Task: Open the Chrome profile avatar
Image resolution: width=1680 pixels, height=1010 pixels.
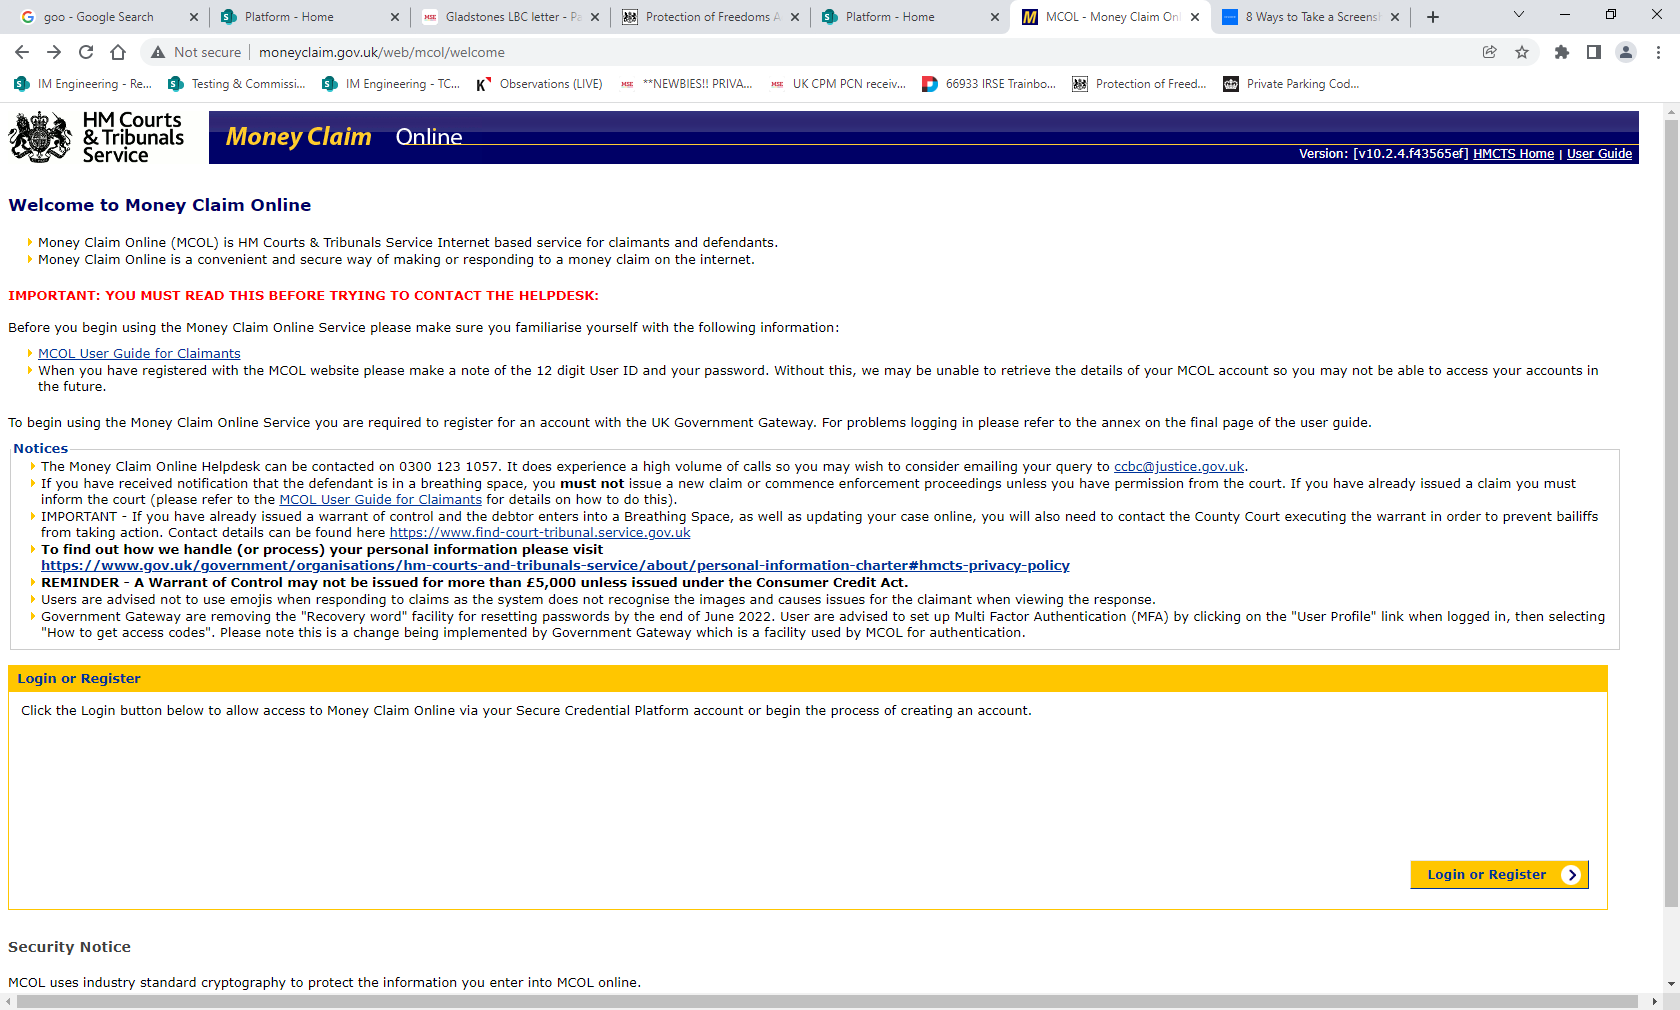Action: click(1626, 52)
